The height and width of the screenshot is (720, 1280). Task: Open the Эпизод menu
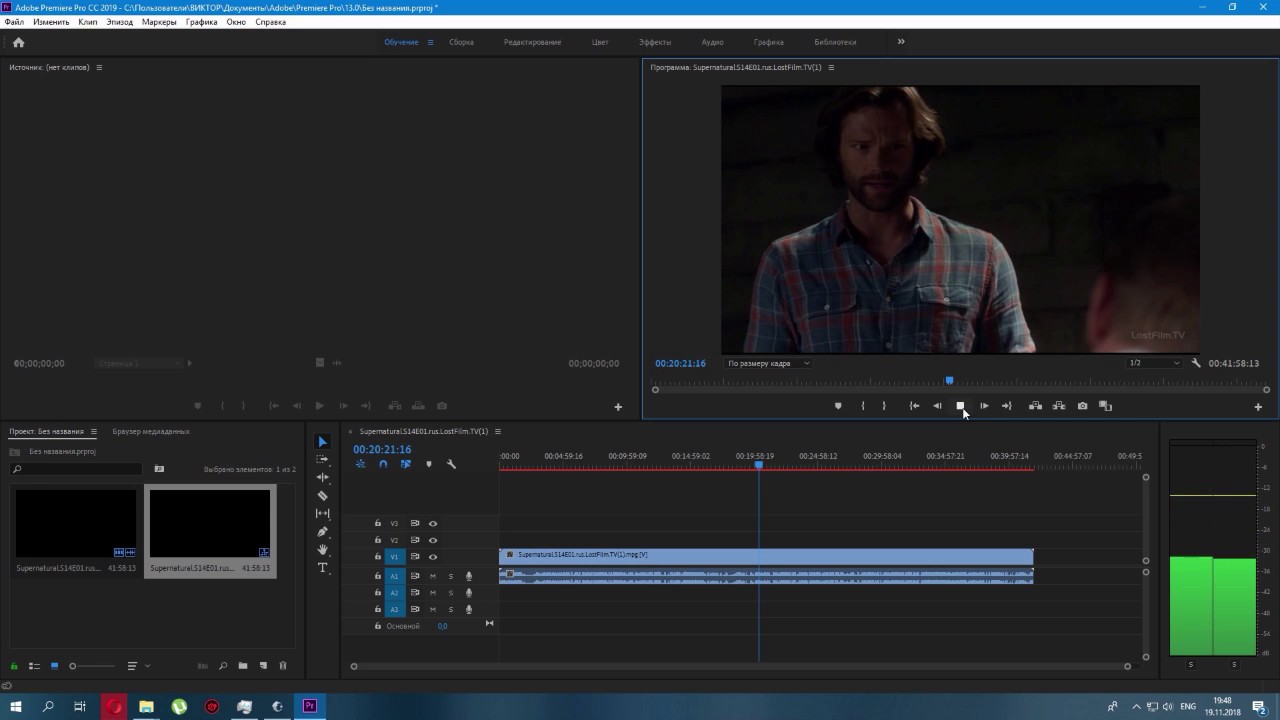coord(119,22)
